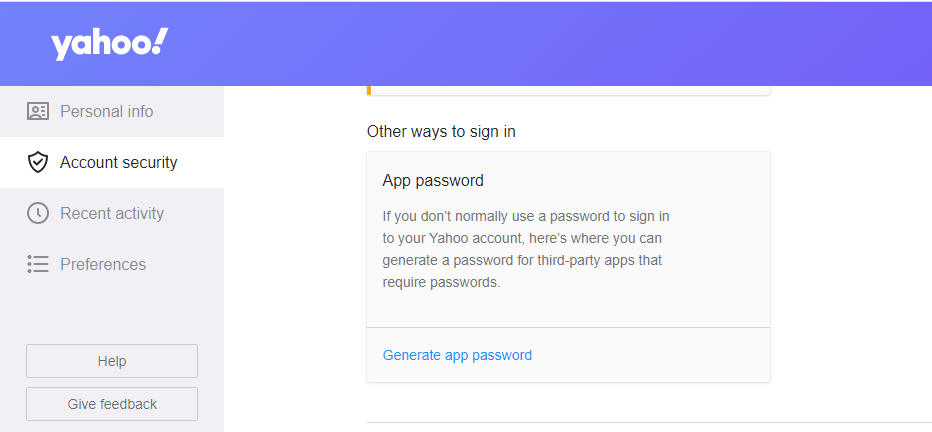Open the Give feedback button

112,404
